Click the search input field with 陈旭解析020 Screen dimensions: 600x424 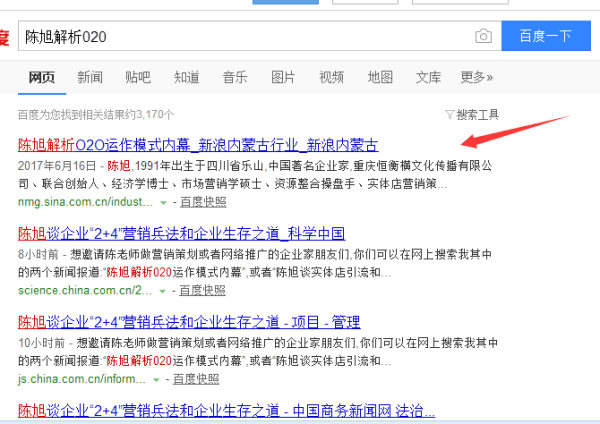260,36
